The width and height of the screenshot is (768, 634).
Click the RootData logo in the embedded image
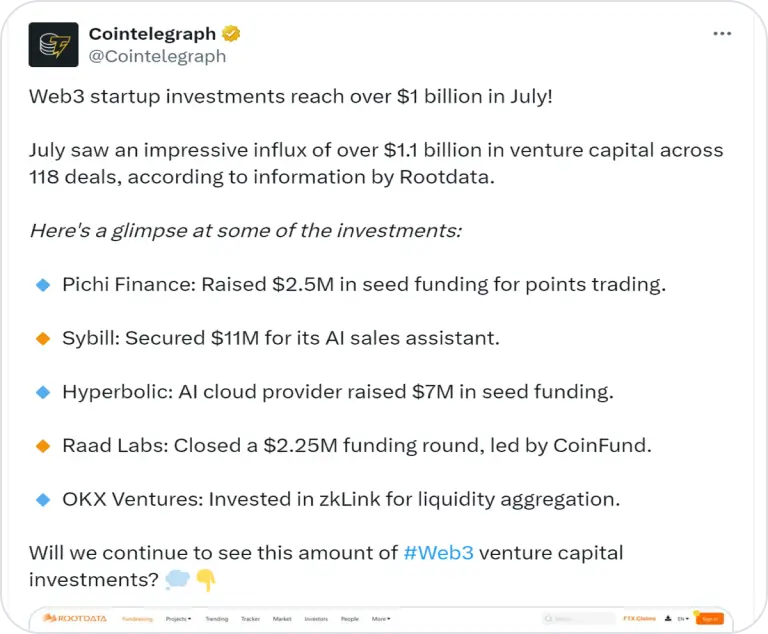coord(74,619)
